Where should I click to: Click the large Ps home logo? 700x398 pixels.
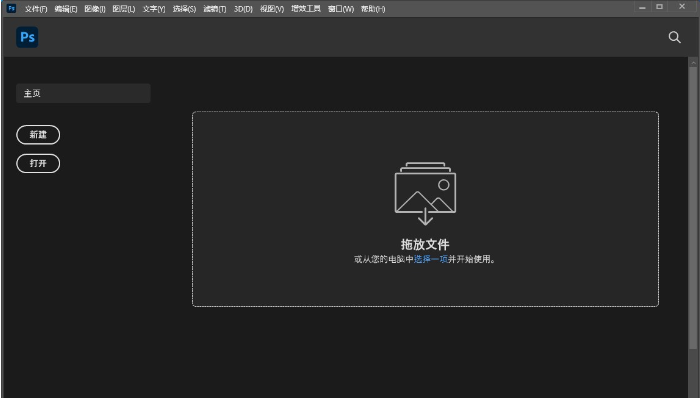(27, 37)
